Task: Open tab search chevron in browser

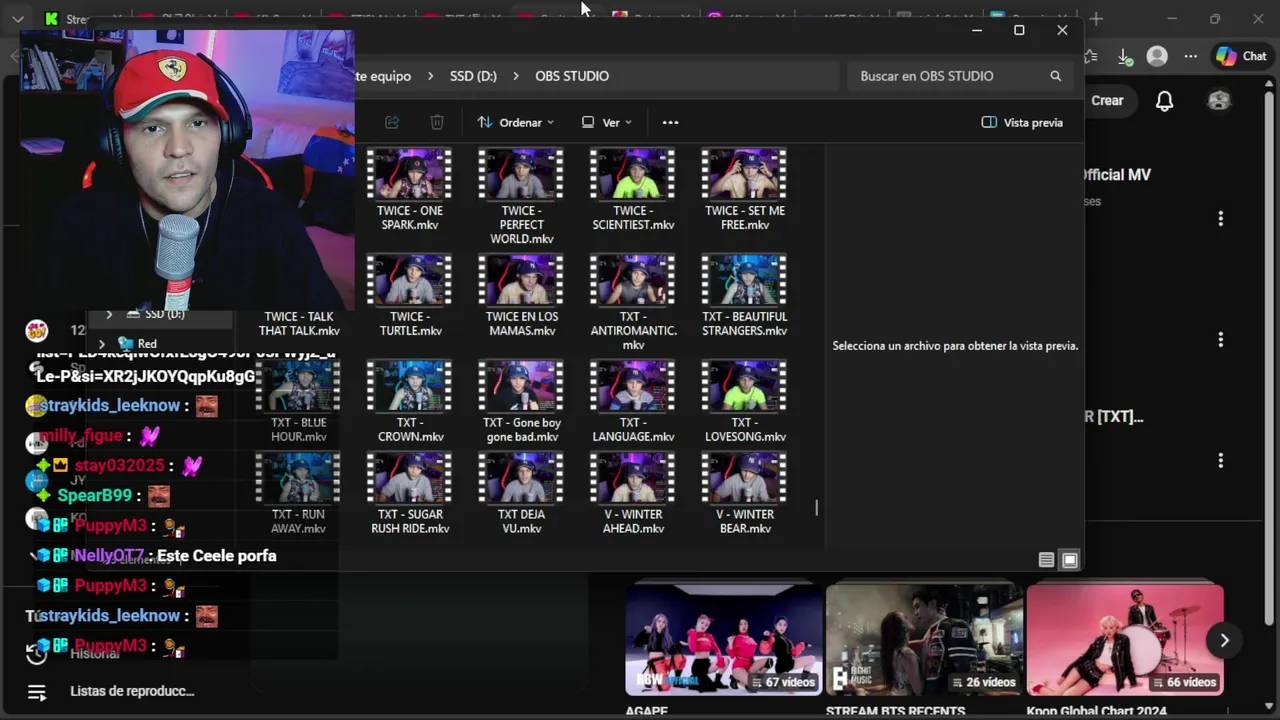Action: tap(17, 19)
